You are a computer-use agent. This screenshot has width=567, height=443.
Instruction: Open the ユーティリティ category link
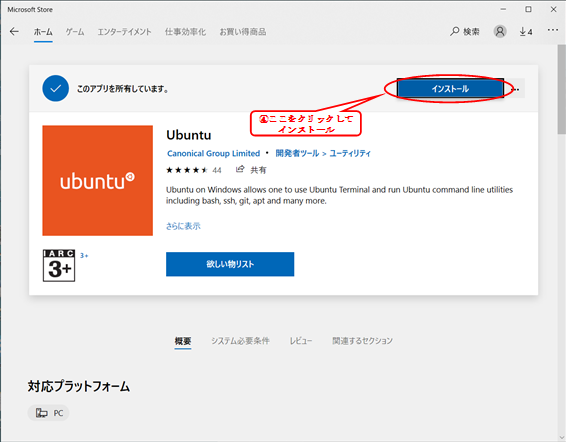coord(350,153)
